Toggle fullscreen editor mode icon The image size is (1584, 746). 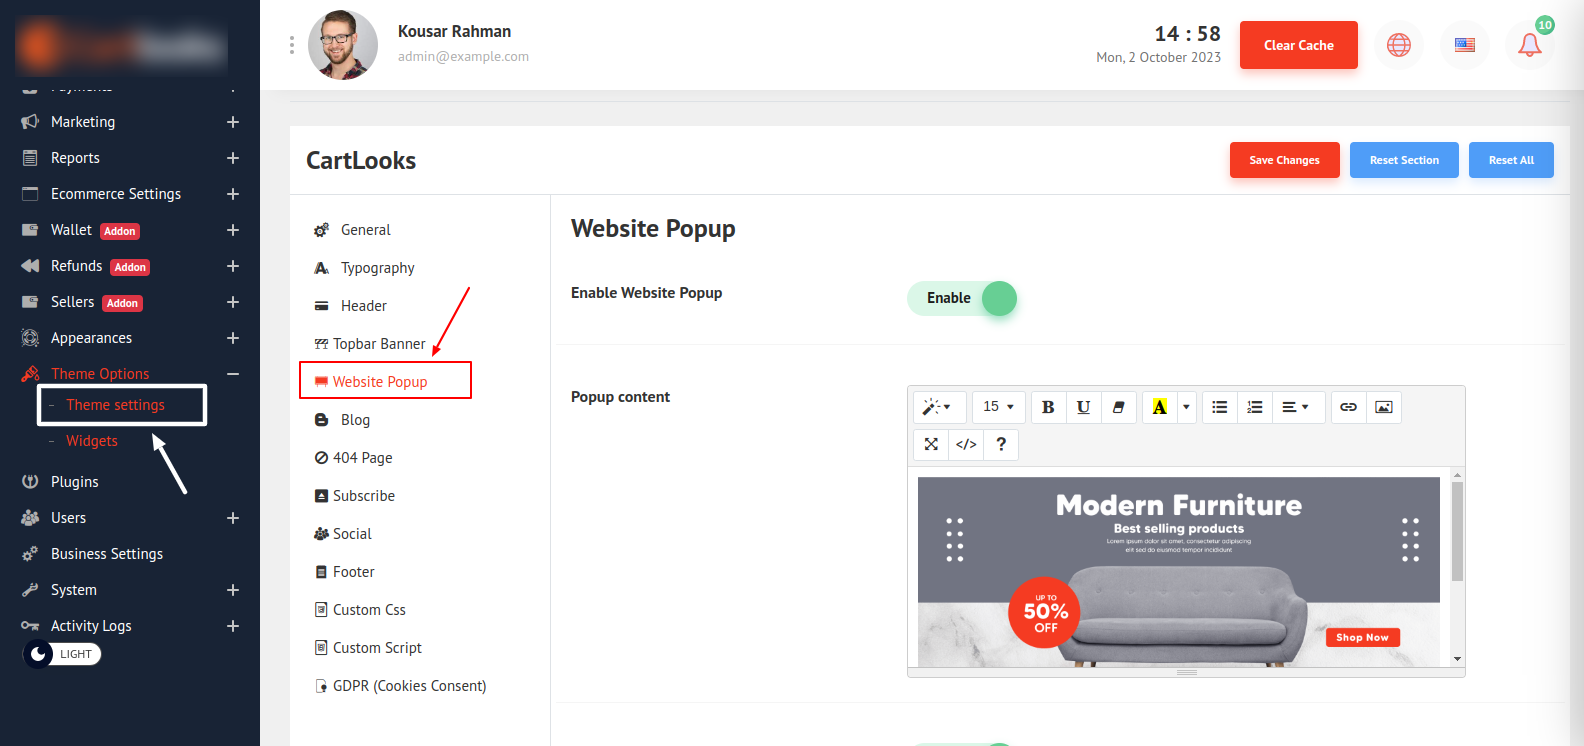pos(931,444)
